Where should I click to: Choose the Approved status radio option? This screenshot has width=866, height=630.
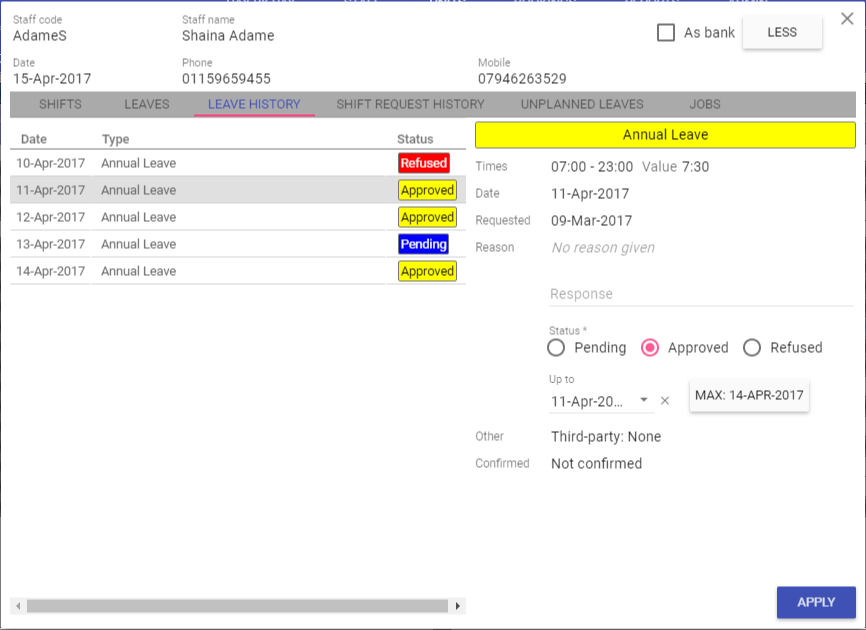tap(650, 348)
